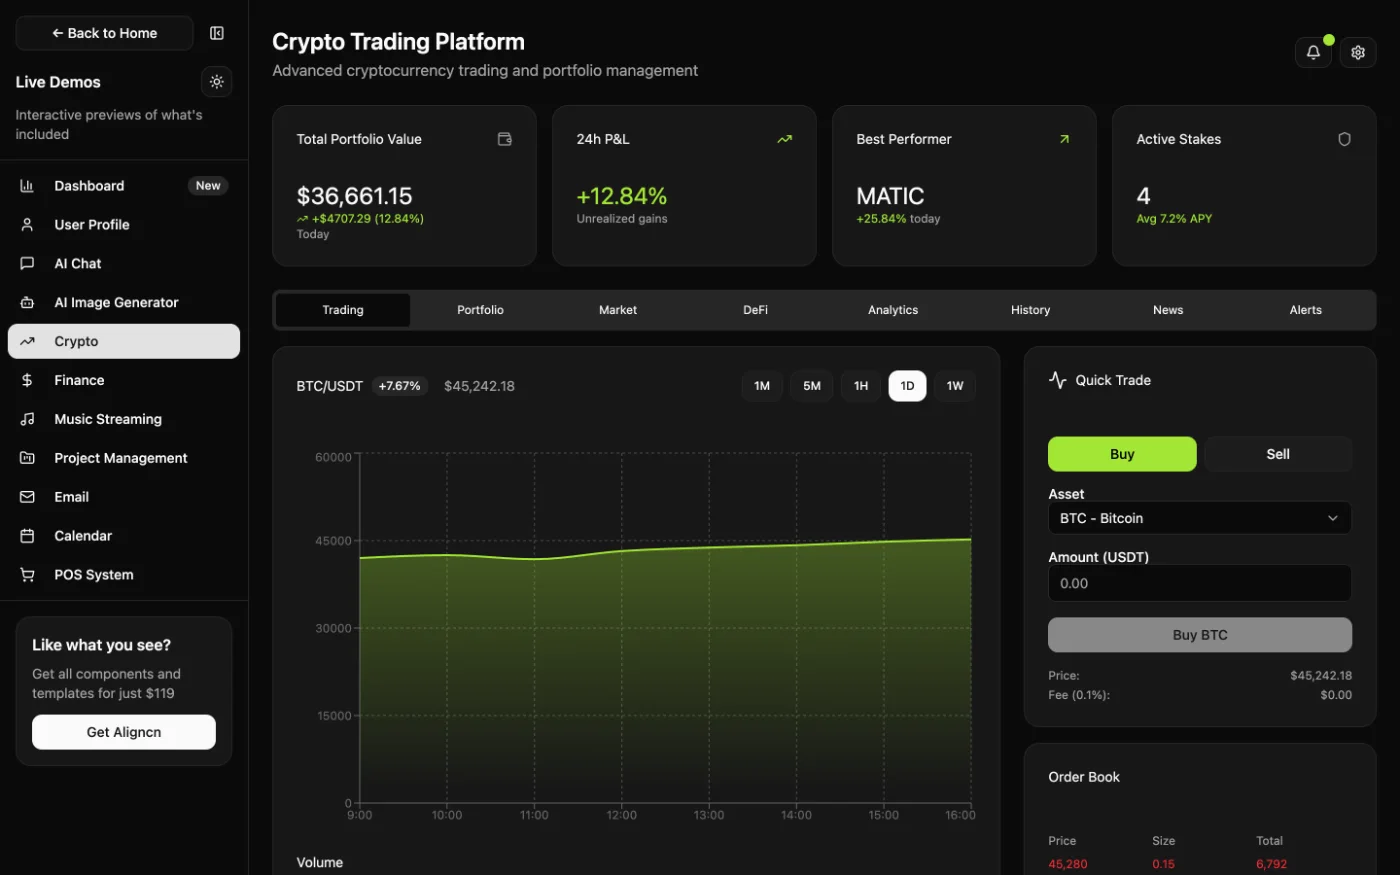Click the small trend icon beside +$4707.29

pos(302,219)
